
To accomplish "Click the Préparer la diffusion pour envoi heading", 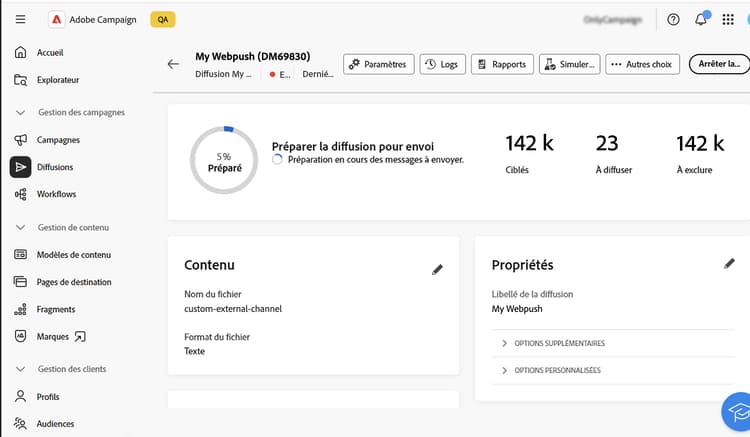I will point(353,146).
